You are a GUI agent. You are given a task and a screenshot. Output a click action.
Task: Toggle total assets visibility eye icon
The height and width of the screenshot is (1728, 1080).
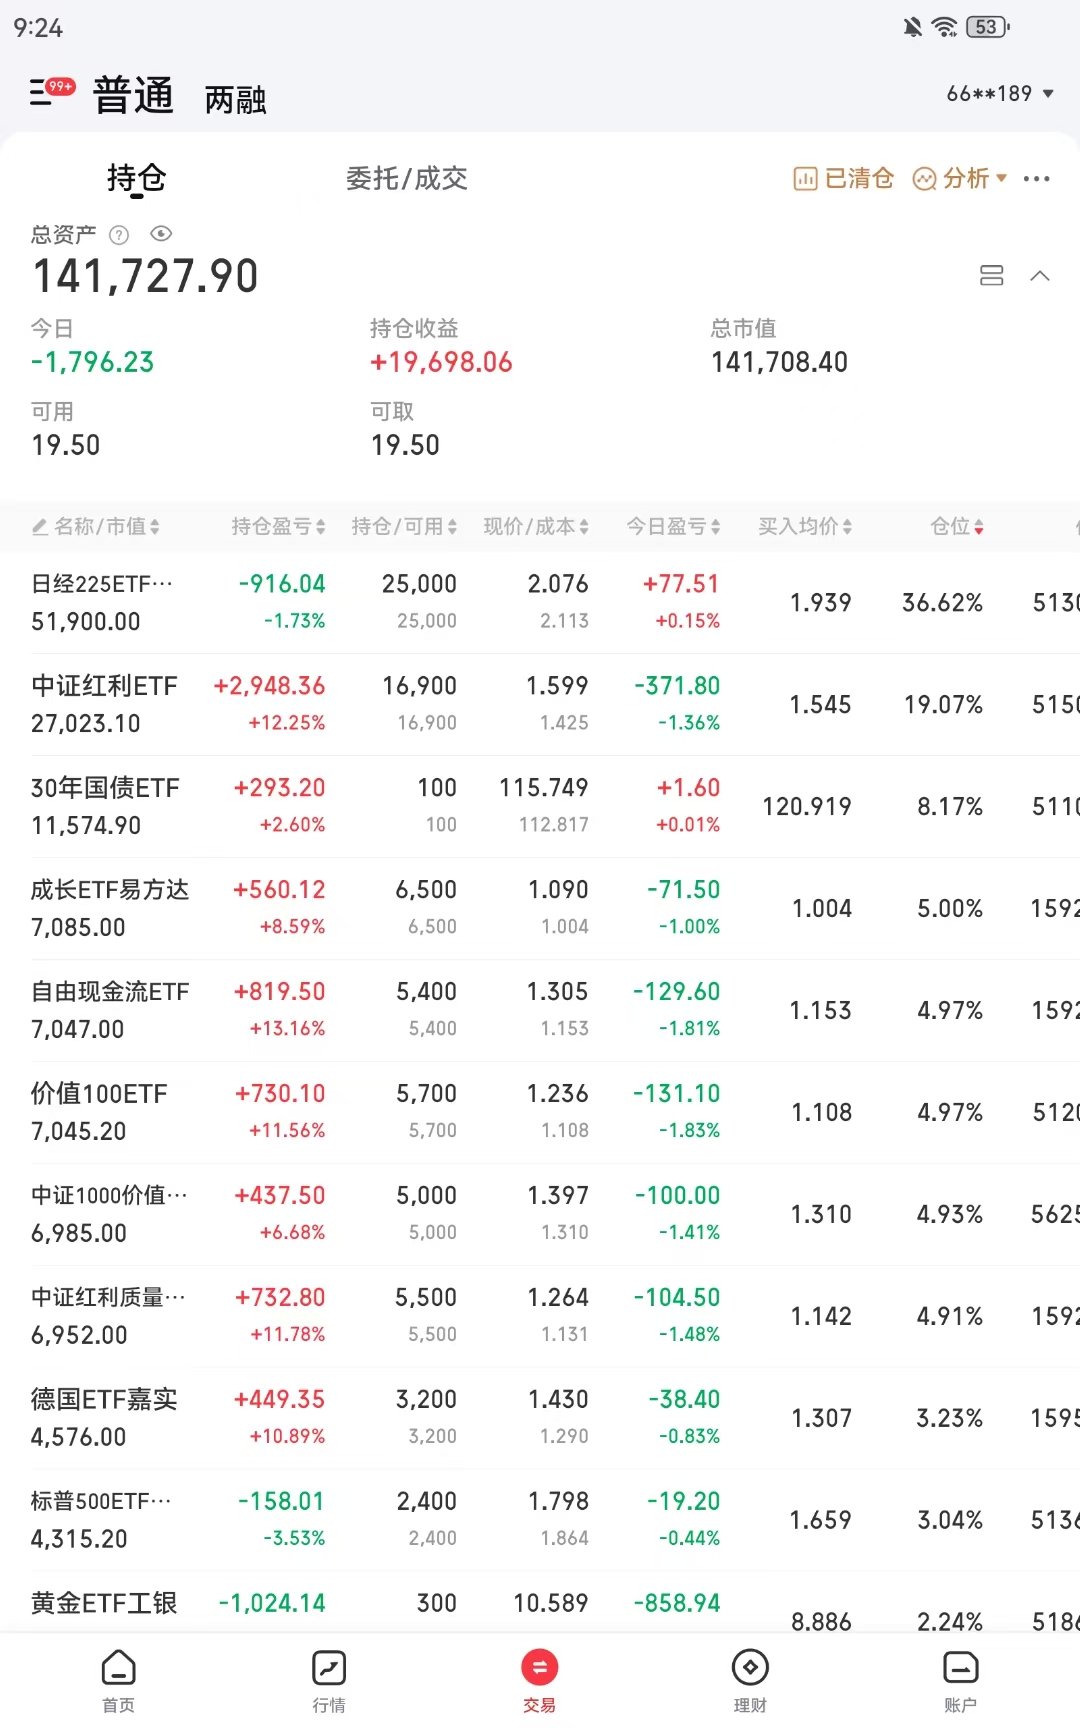(161, 234)
